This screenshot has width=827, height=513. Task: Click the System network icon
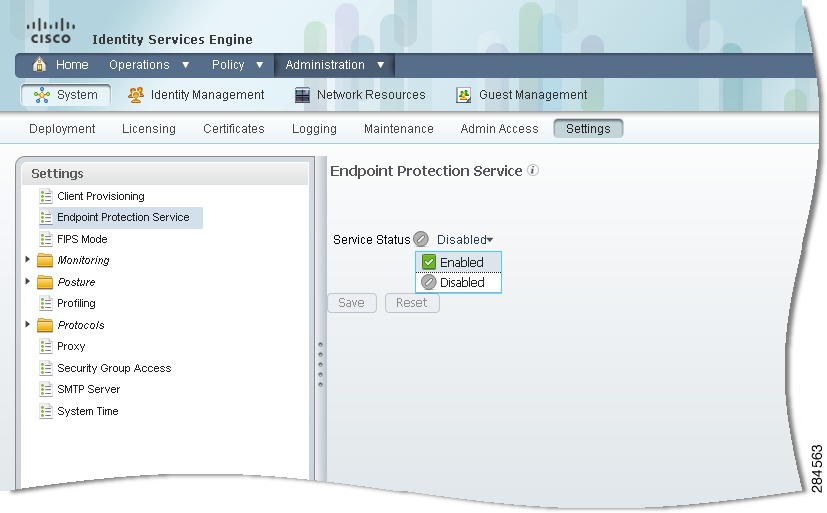(x=42, y=95)
